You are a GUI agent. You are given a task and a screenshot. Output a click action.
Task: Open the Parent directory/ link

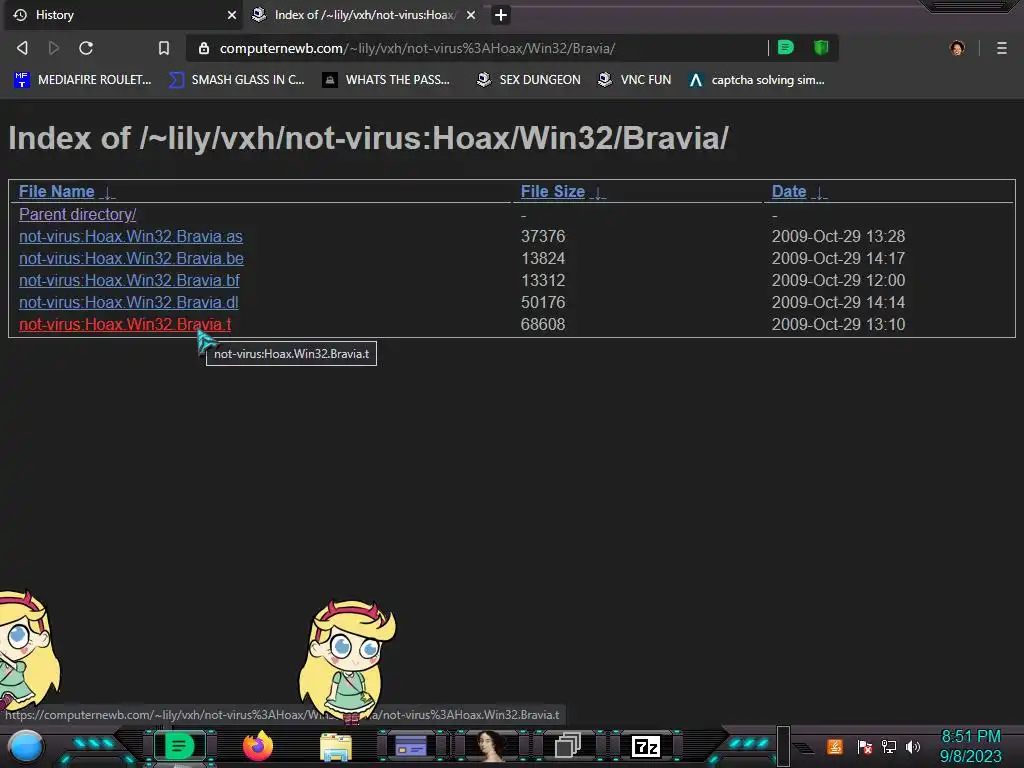78,214
